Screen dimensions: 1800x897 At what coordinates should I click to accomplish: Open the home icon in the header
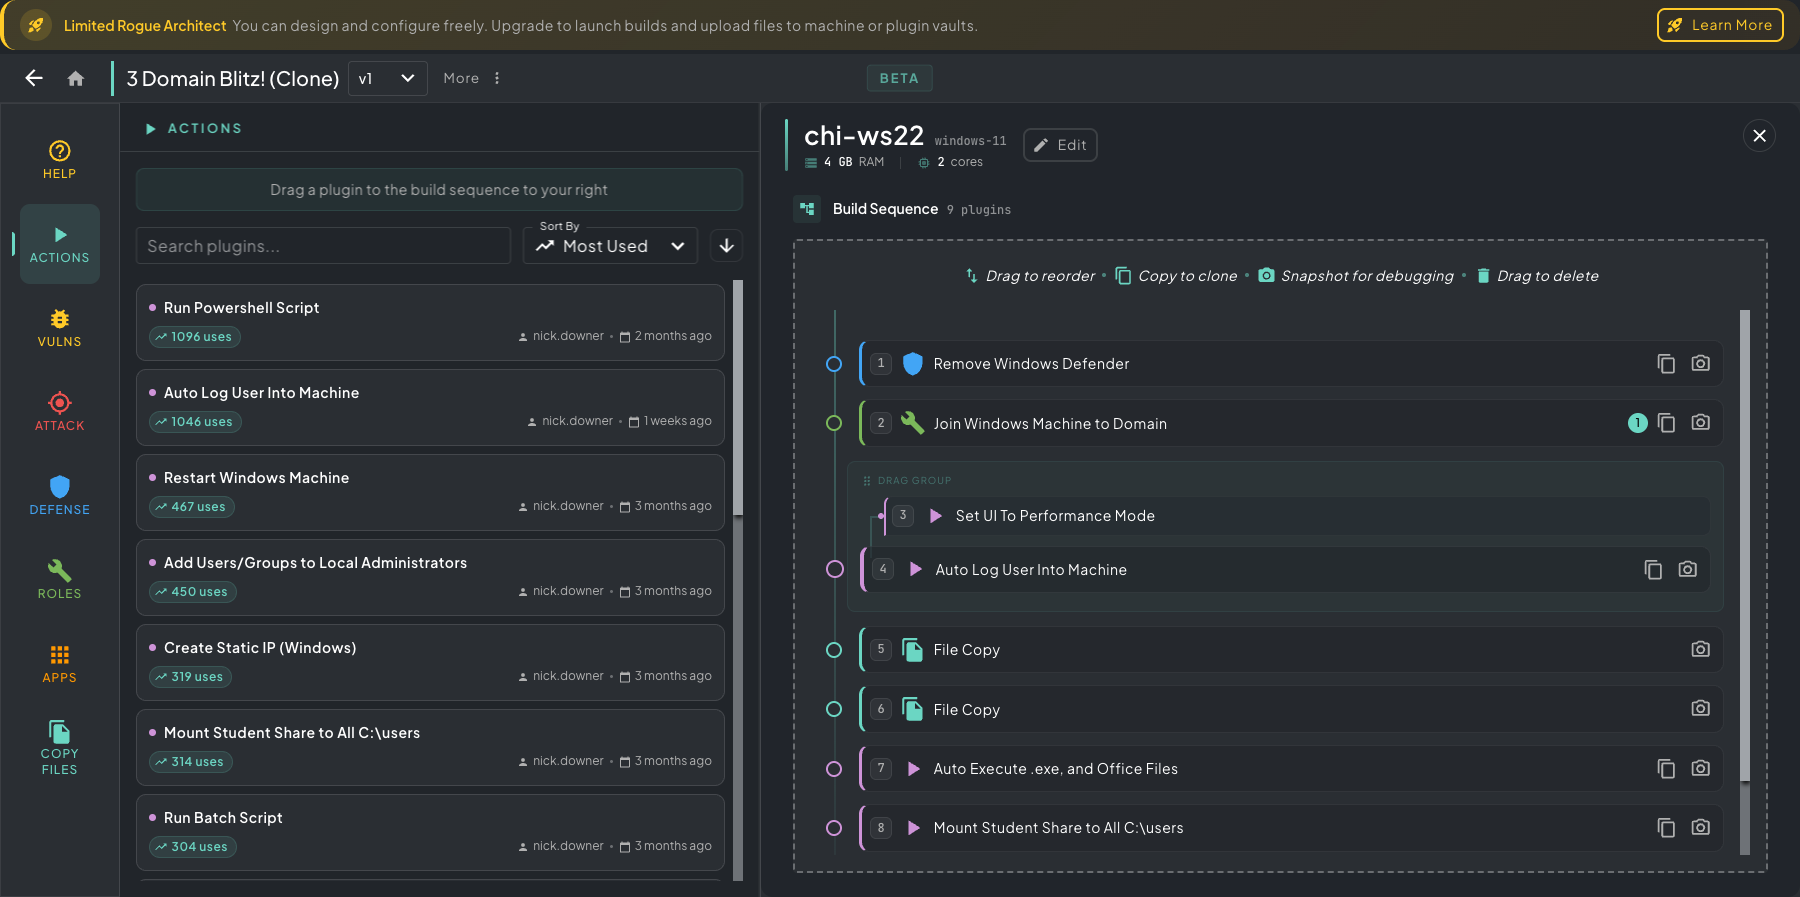click(76, 78)
